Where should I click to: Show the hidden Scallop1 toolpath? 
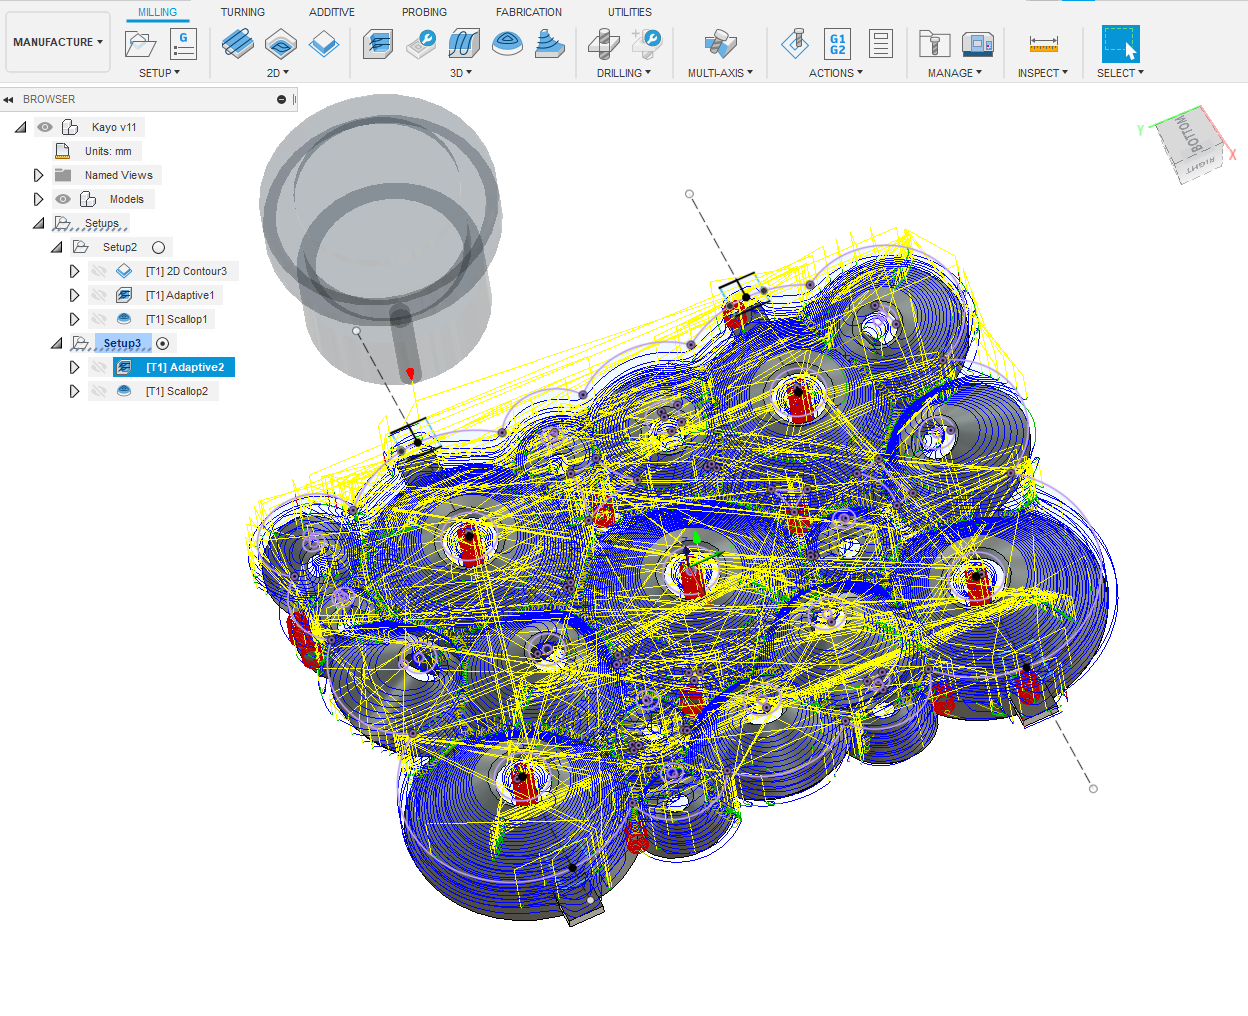[x=98, y=319]
